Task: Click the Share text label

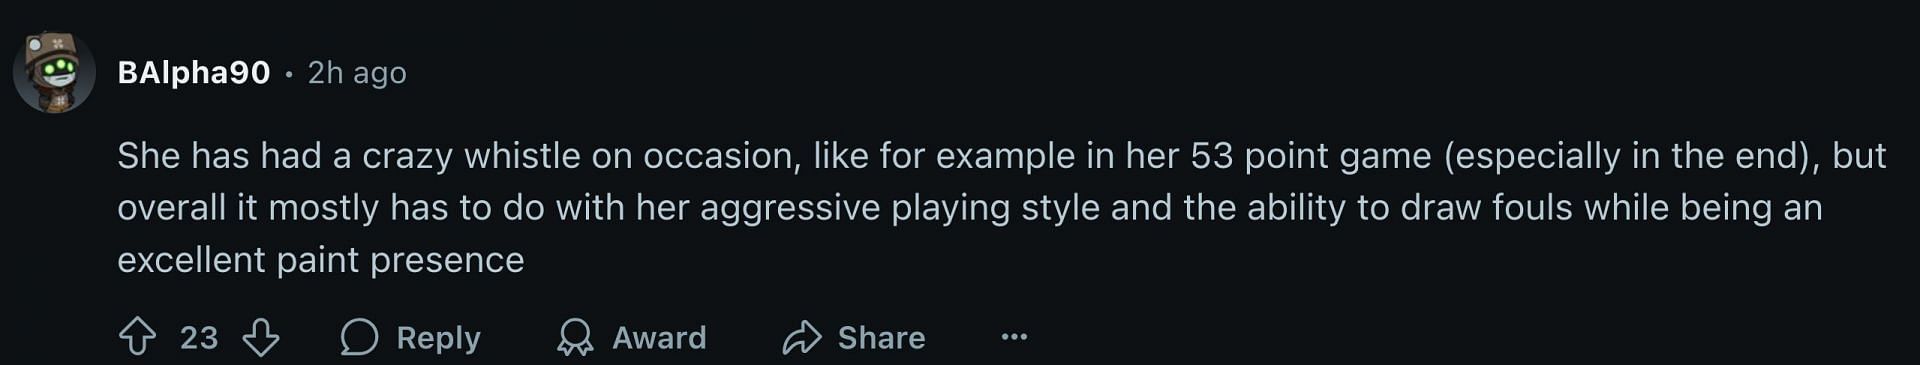Action: pyautogui.click(x=881, y=338)
